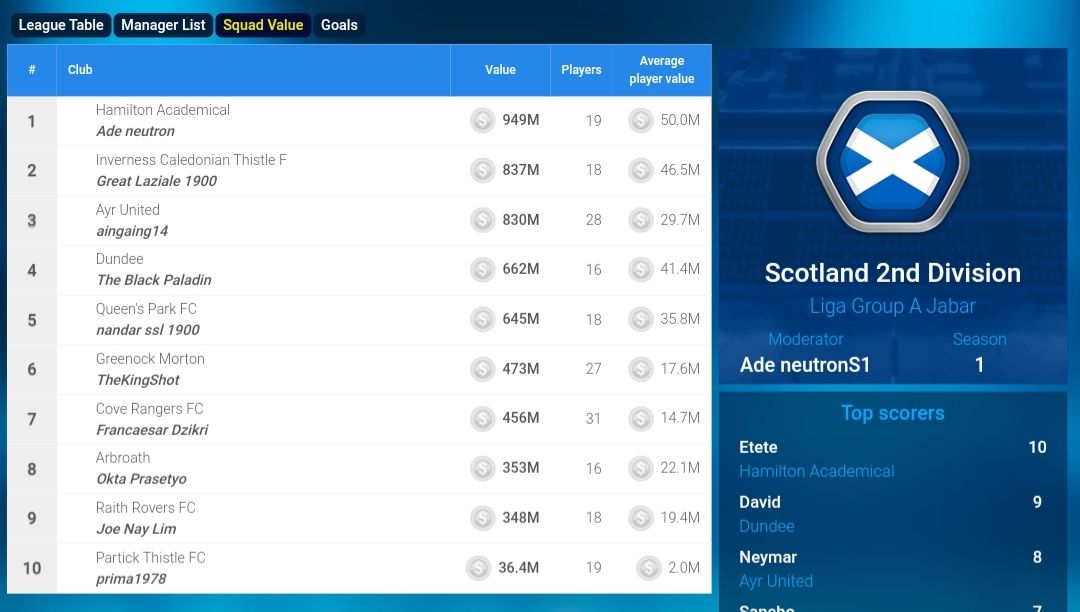Open the League Table tab
Viewport: 1080px width, 612px height.
[x=61, y=25]
